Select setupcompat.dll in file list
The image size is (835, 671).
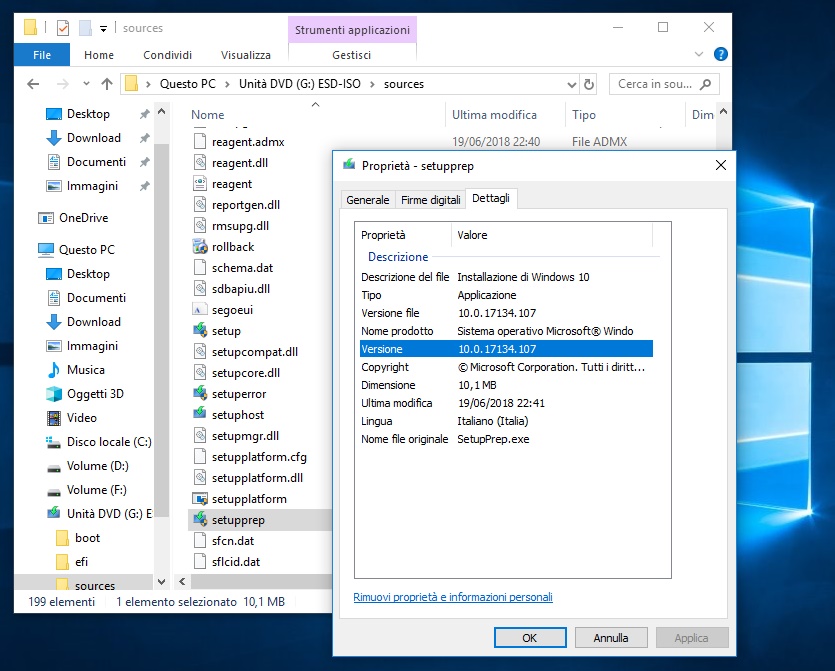255,352
